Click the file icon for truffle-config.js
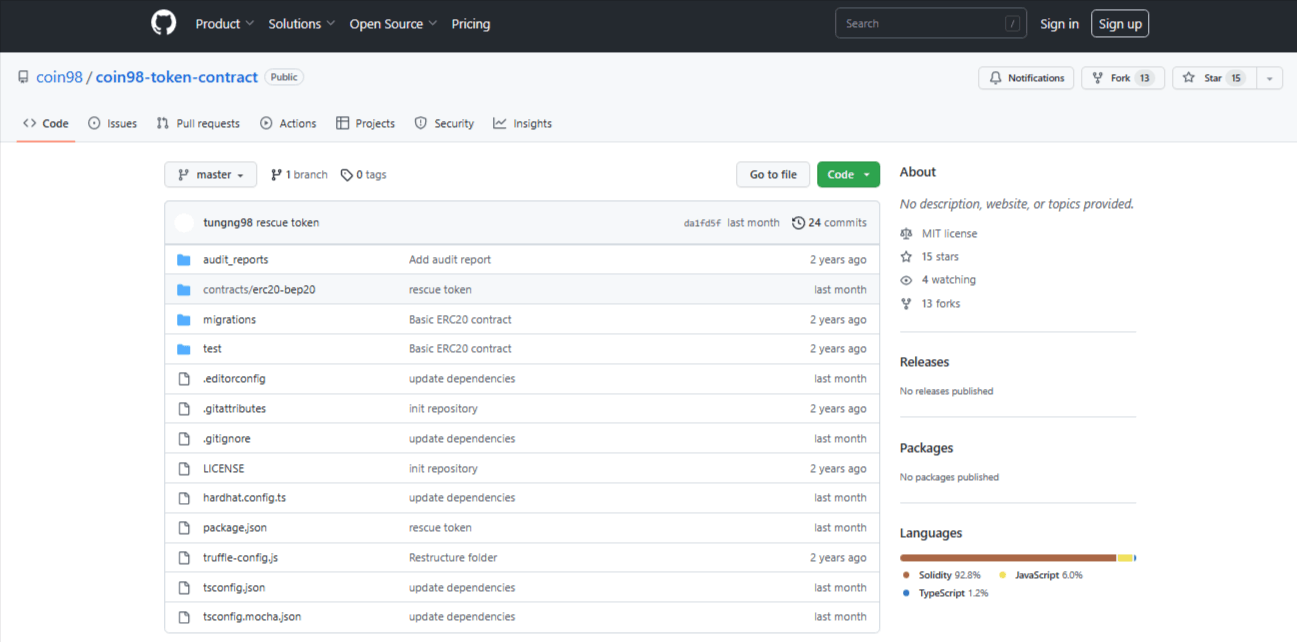Screen dimensions: 1297x642 184,558
